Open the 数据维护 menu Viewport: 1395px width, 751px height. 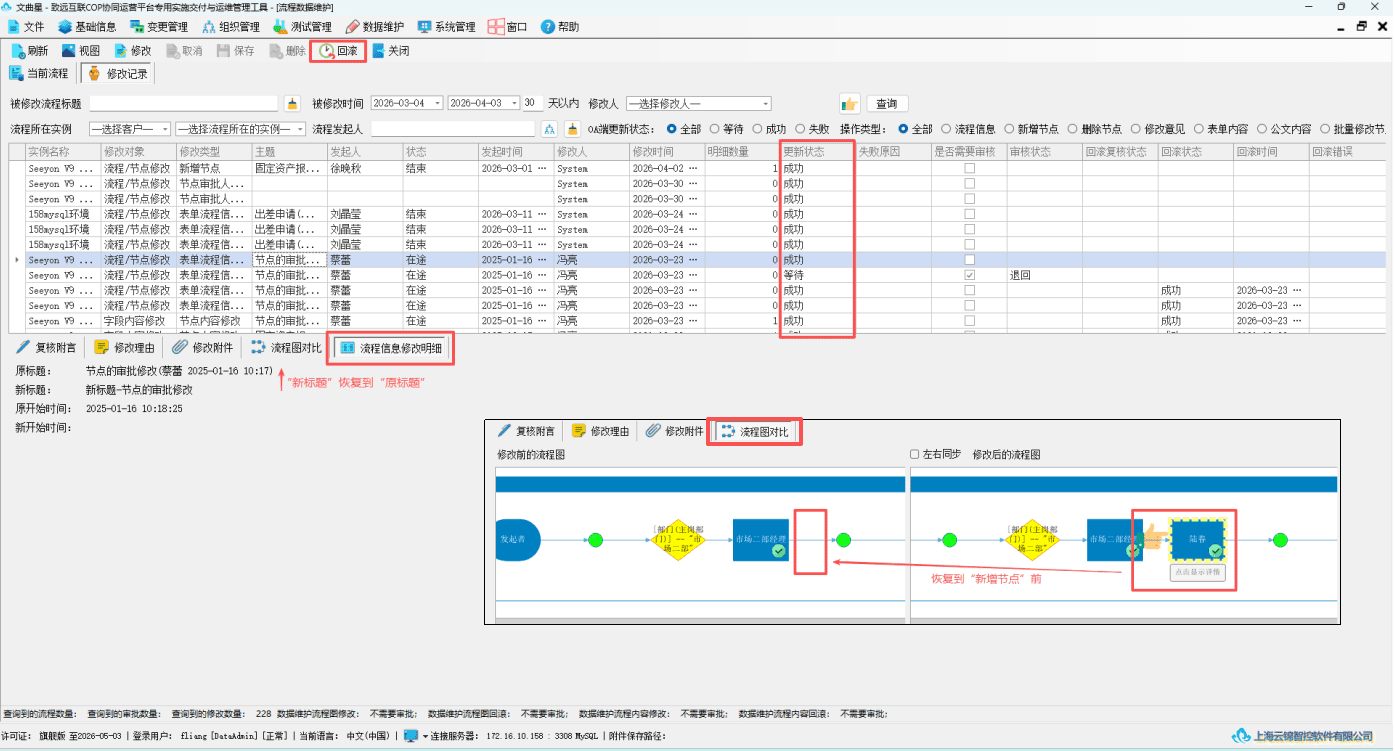[374, 27]
